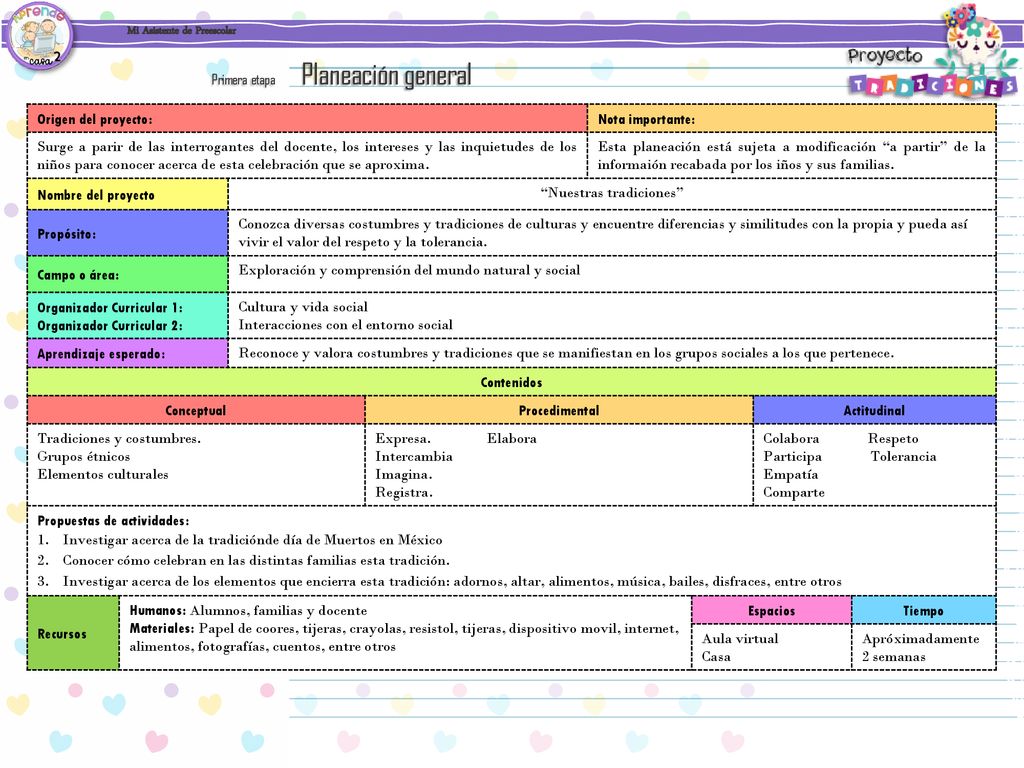Select "Exploración y comprensión del mundo natural y social"
The height and width of the screenshot is (768, 1024).
pos(409,270)
